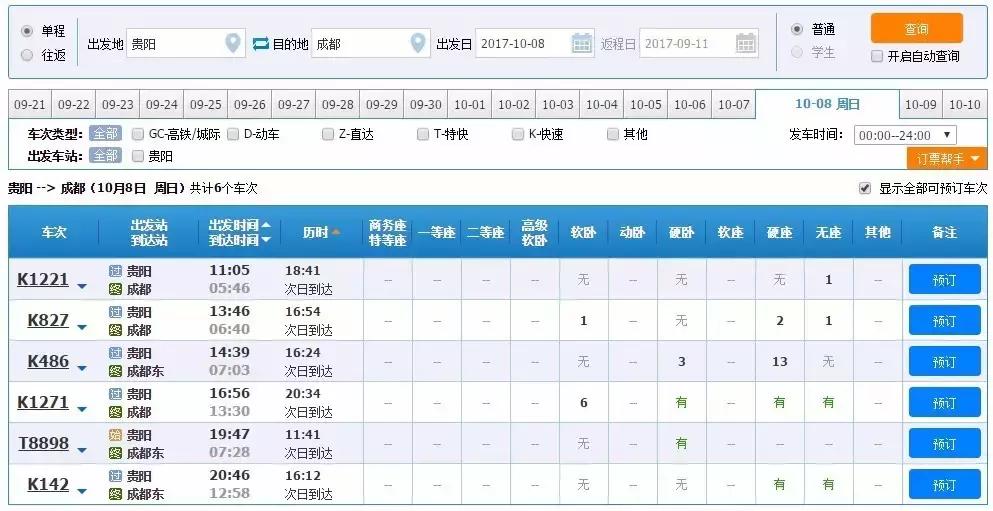
Task: Book train K1221 with 预订 button
Action: [x=944, y=279]
